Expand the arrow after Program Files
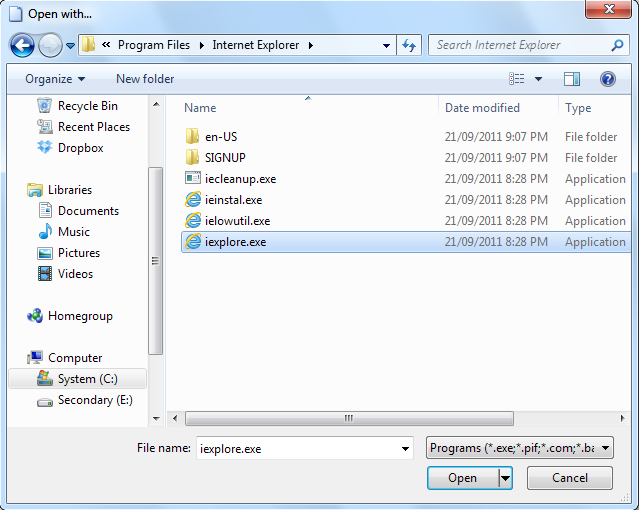 [201, 46]
